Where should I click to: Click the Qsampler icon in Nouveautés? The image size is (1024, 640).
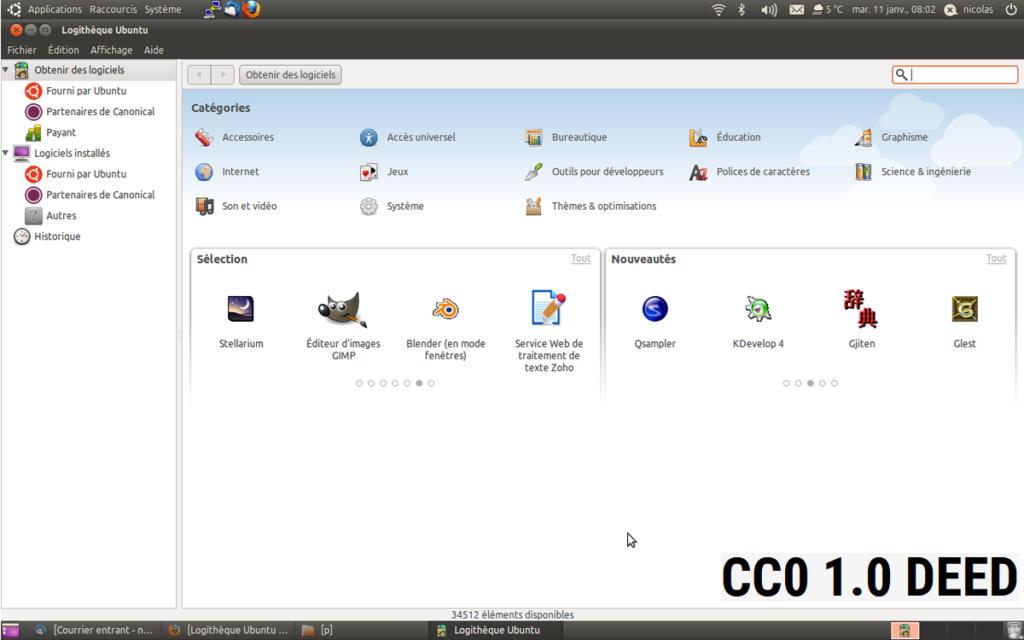655,309
